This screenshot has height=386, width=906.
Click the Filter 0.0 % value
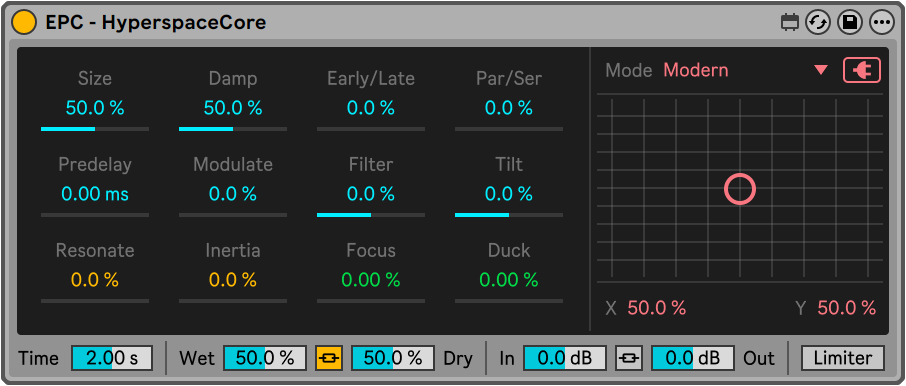pyautogui.click(x=371, y=194)
